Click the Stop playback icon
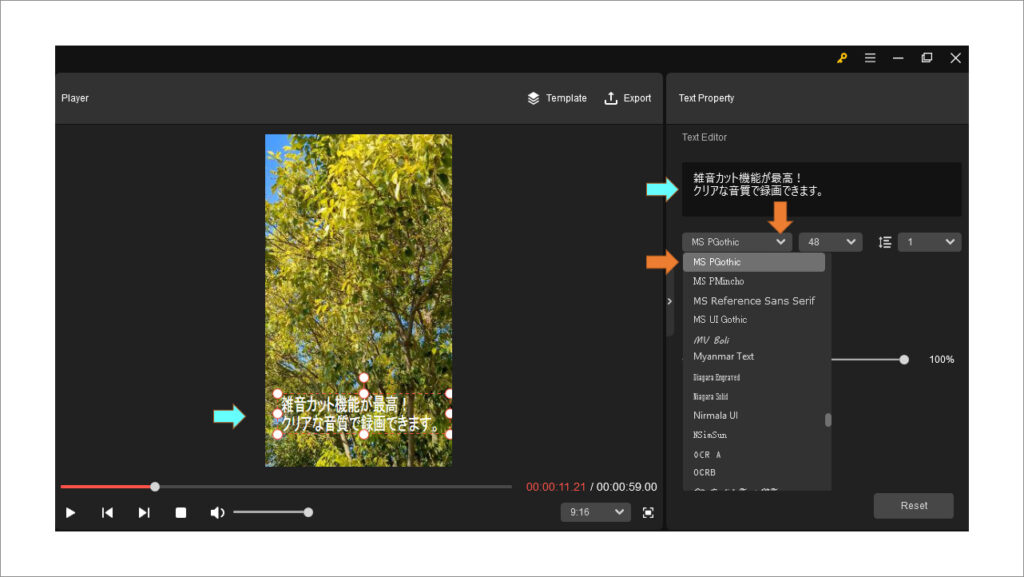Image resolution: width=1024 pixels, height=577 pixels. click(x=180, y=512)
